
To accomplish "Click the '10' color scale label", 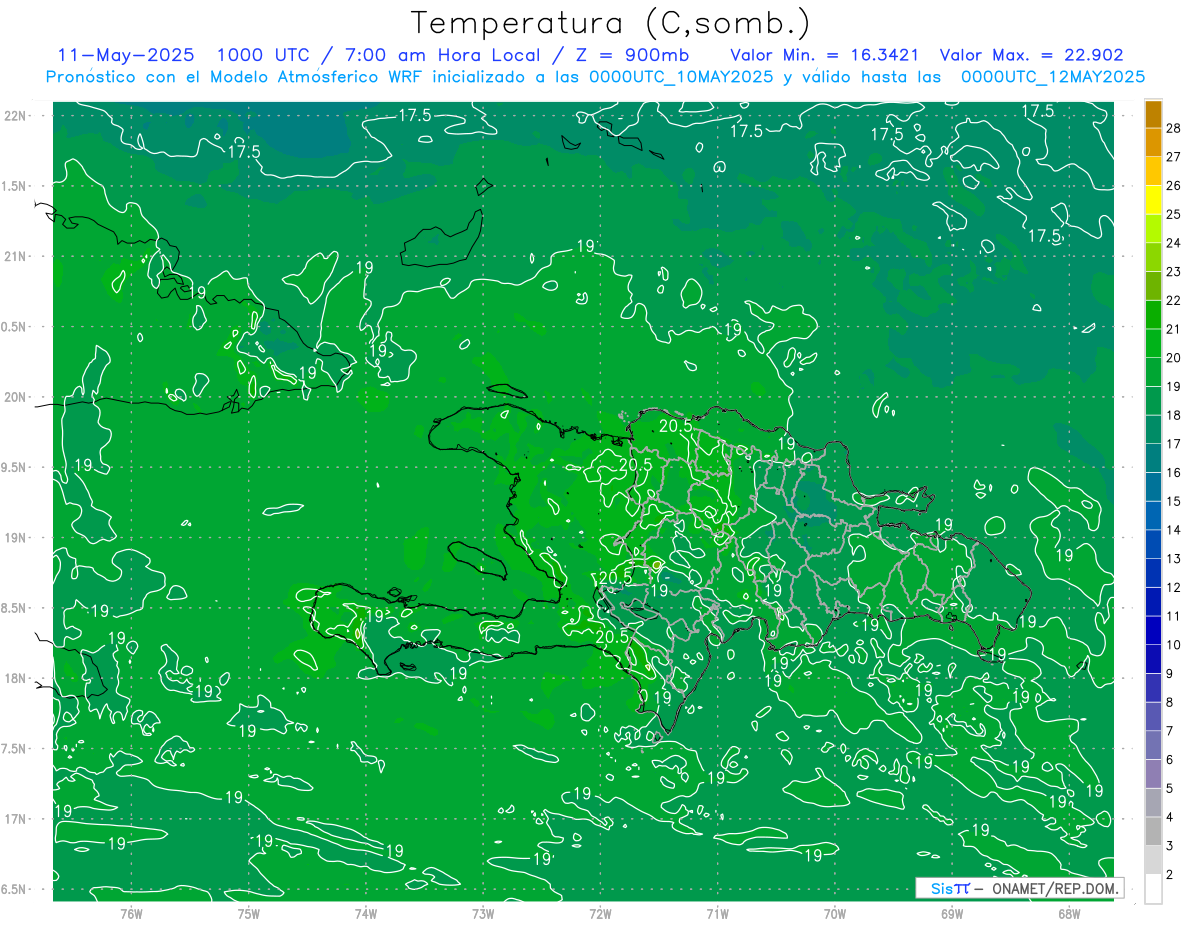I will (x=1174, y=644).
